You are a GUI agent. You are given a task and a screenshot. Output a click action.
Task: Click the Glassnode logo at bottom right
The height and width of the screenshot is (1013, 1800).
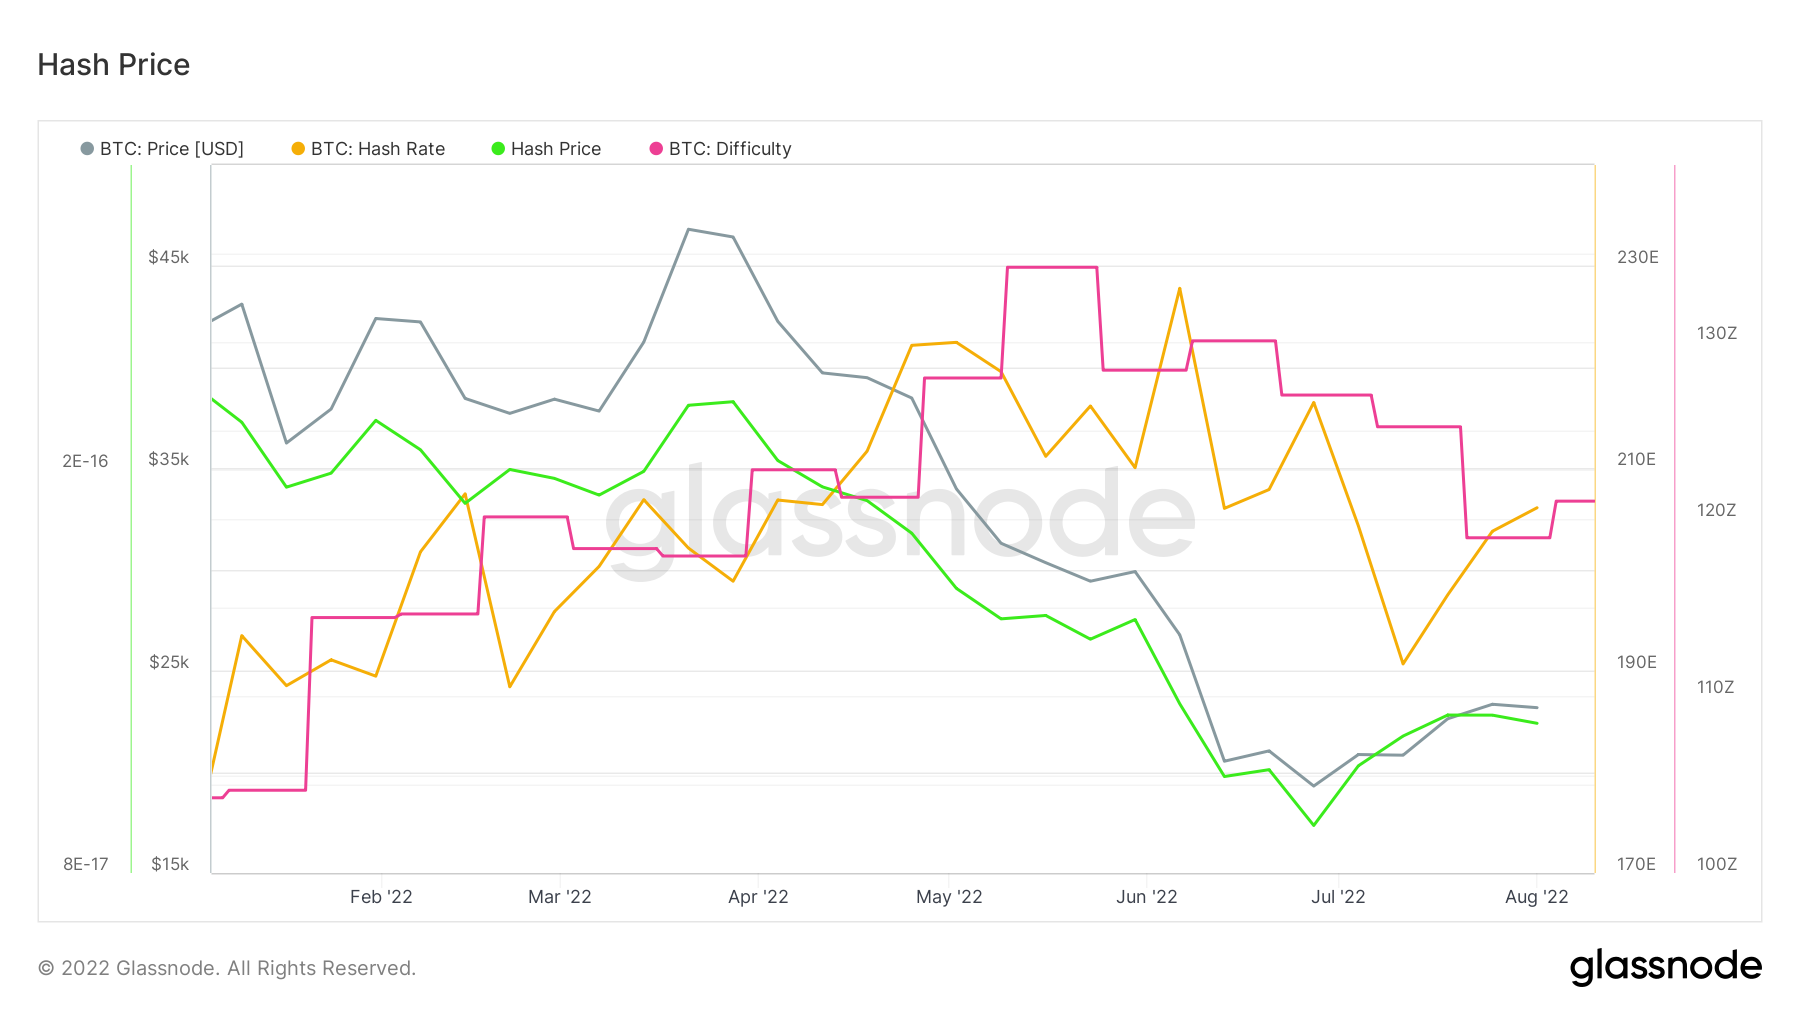1665,966
